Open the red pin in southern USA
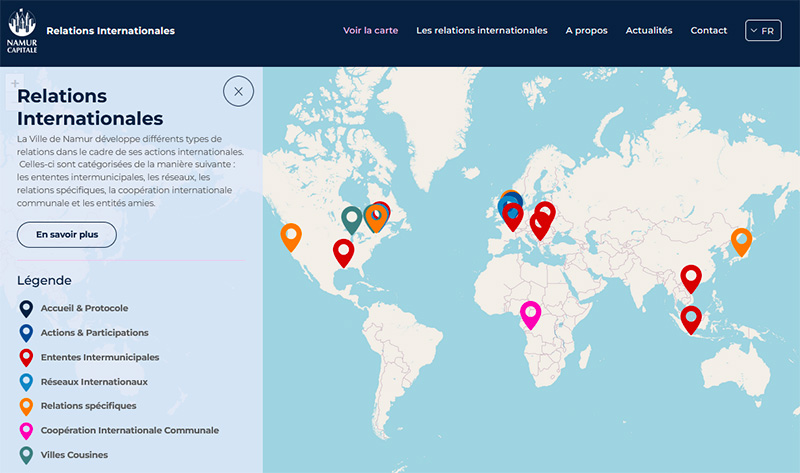This screenshot has height=473, width=800. click(x=343, y=252)
